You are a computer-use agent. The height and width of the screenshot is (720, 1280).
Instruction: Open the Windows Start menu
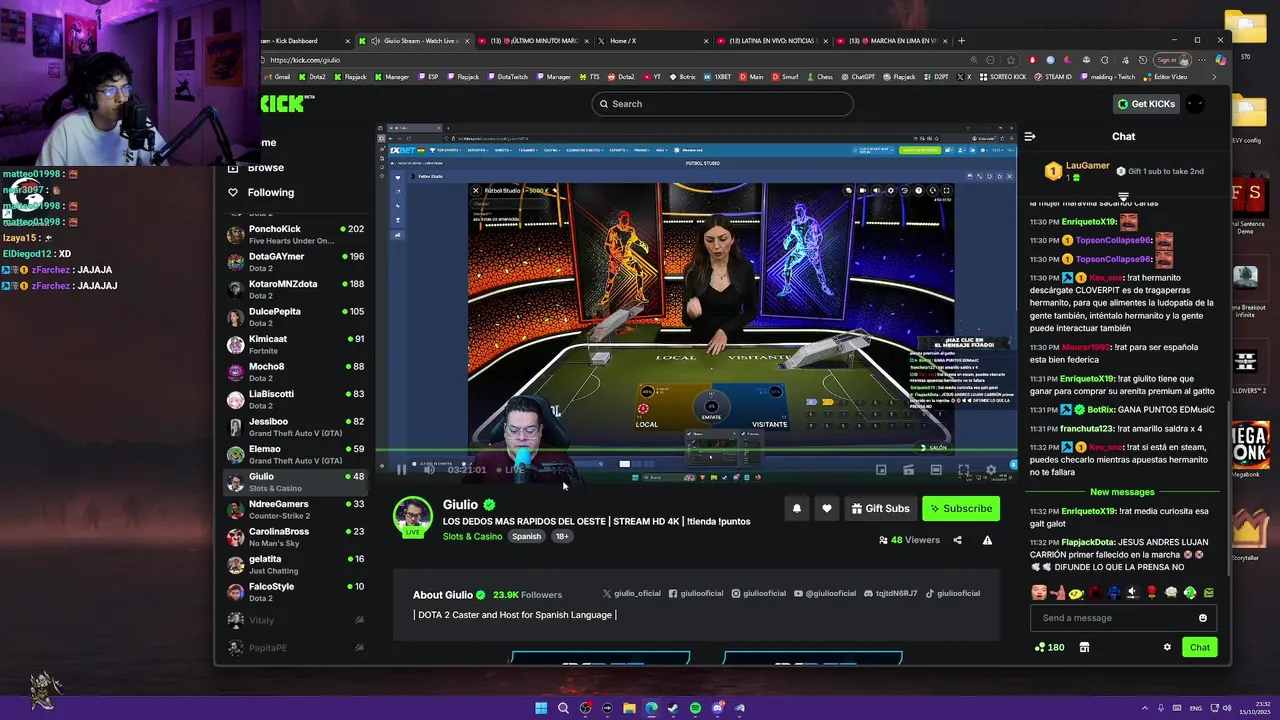pos(541,708)
